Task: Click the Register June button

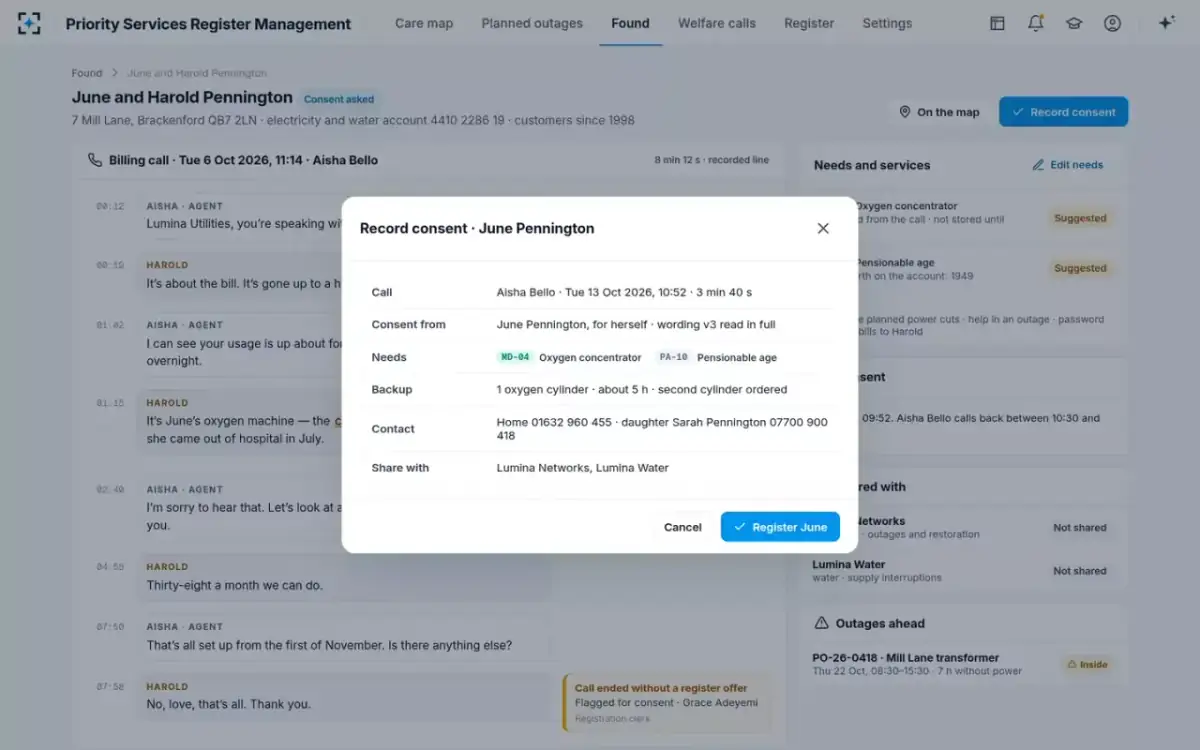Action: click(780, 527)
